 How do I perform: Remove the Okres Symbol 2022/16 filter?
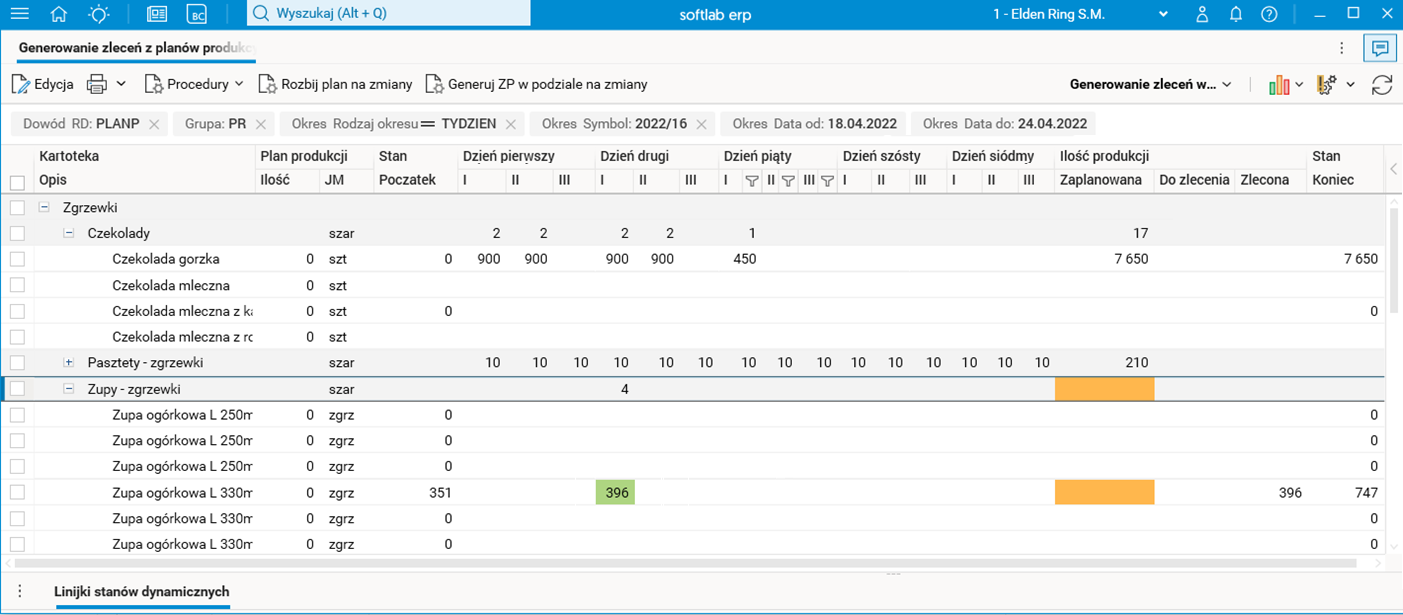click(x=701, y=124)
